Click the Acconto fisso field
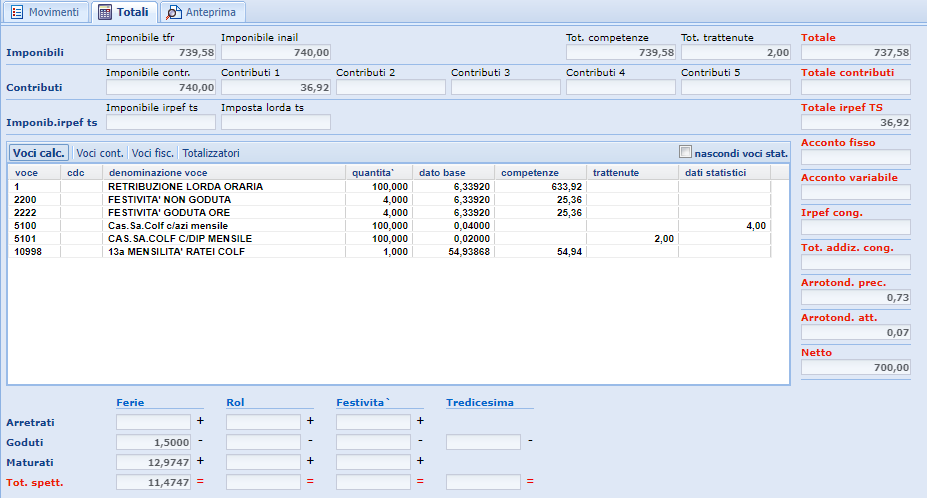Screen dimensions: 927x498 [855, 157]
